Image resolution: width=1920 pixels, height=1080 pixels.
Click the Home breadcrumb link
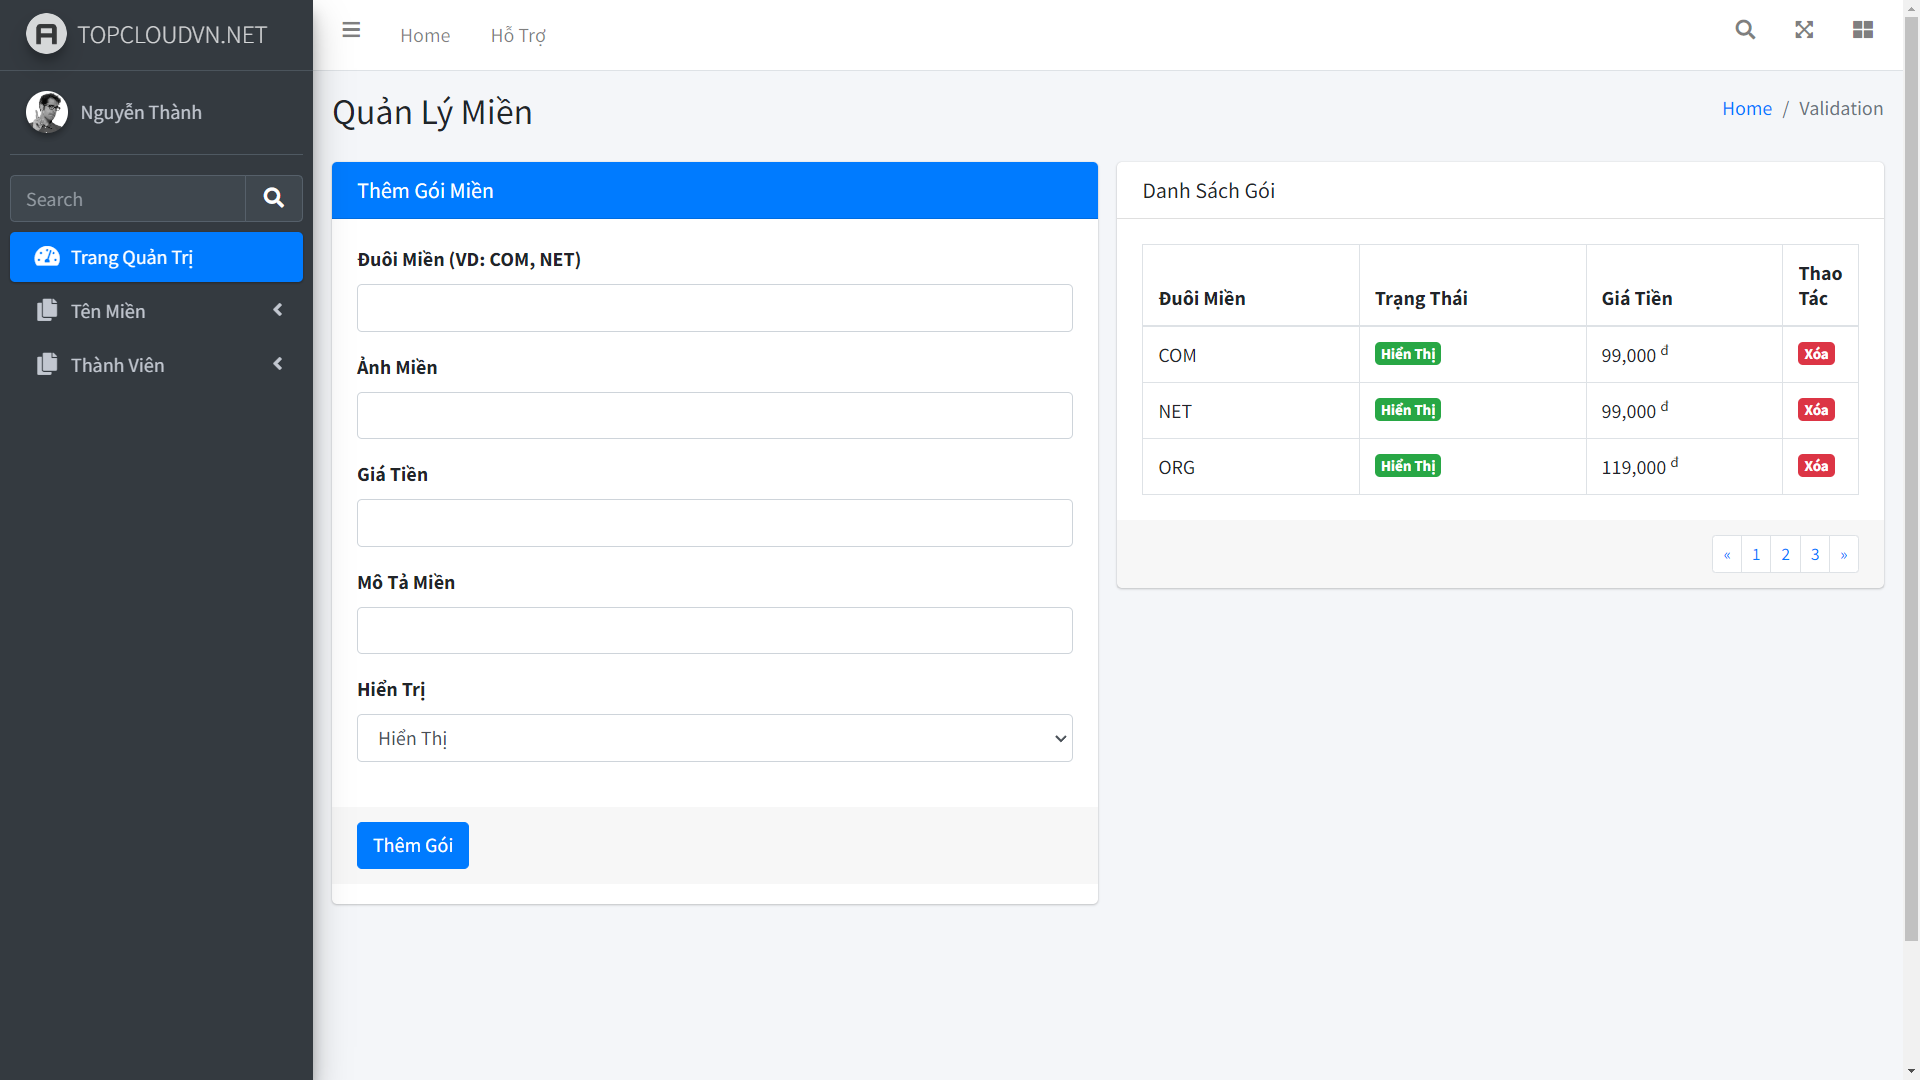coord(1746,108)
